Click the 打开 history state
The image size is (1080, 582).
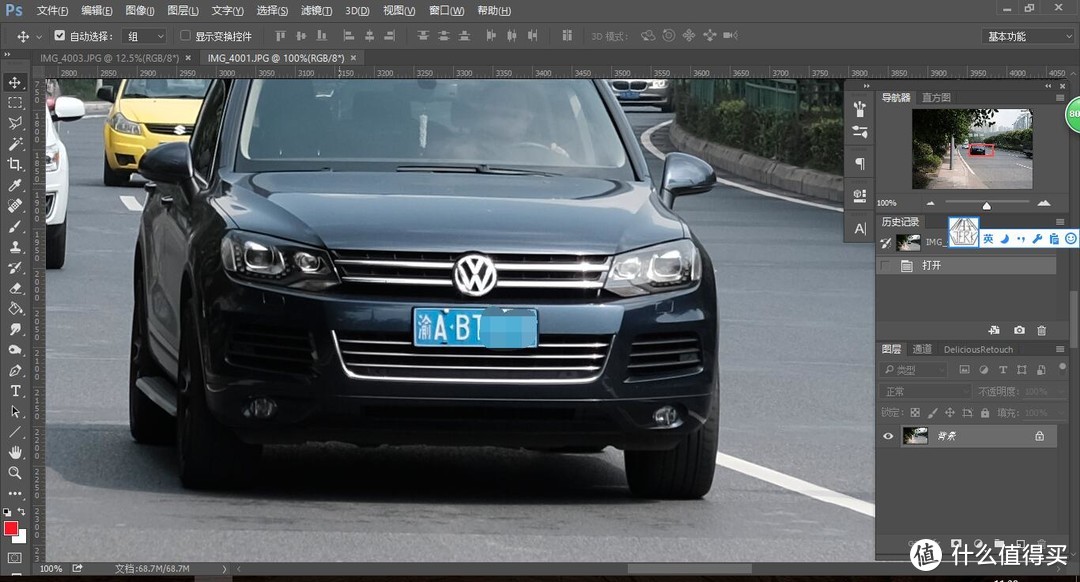(932, 266)
